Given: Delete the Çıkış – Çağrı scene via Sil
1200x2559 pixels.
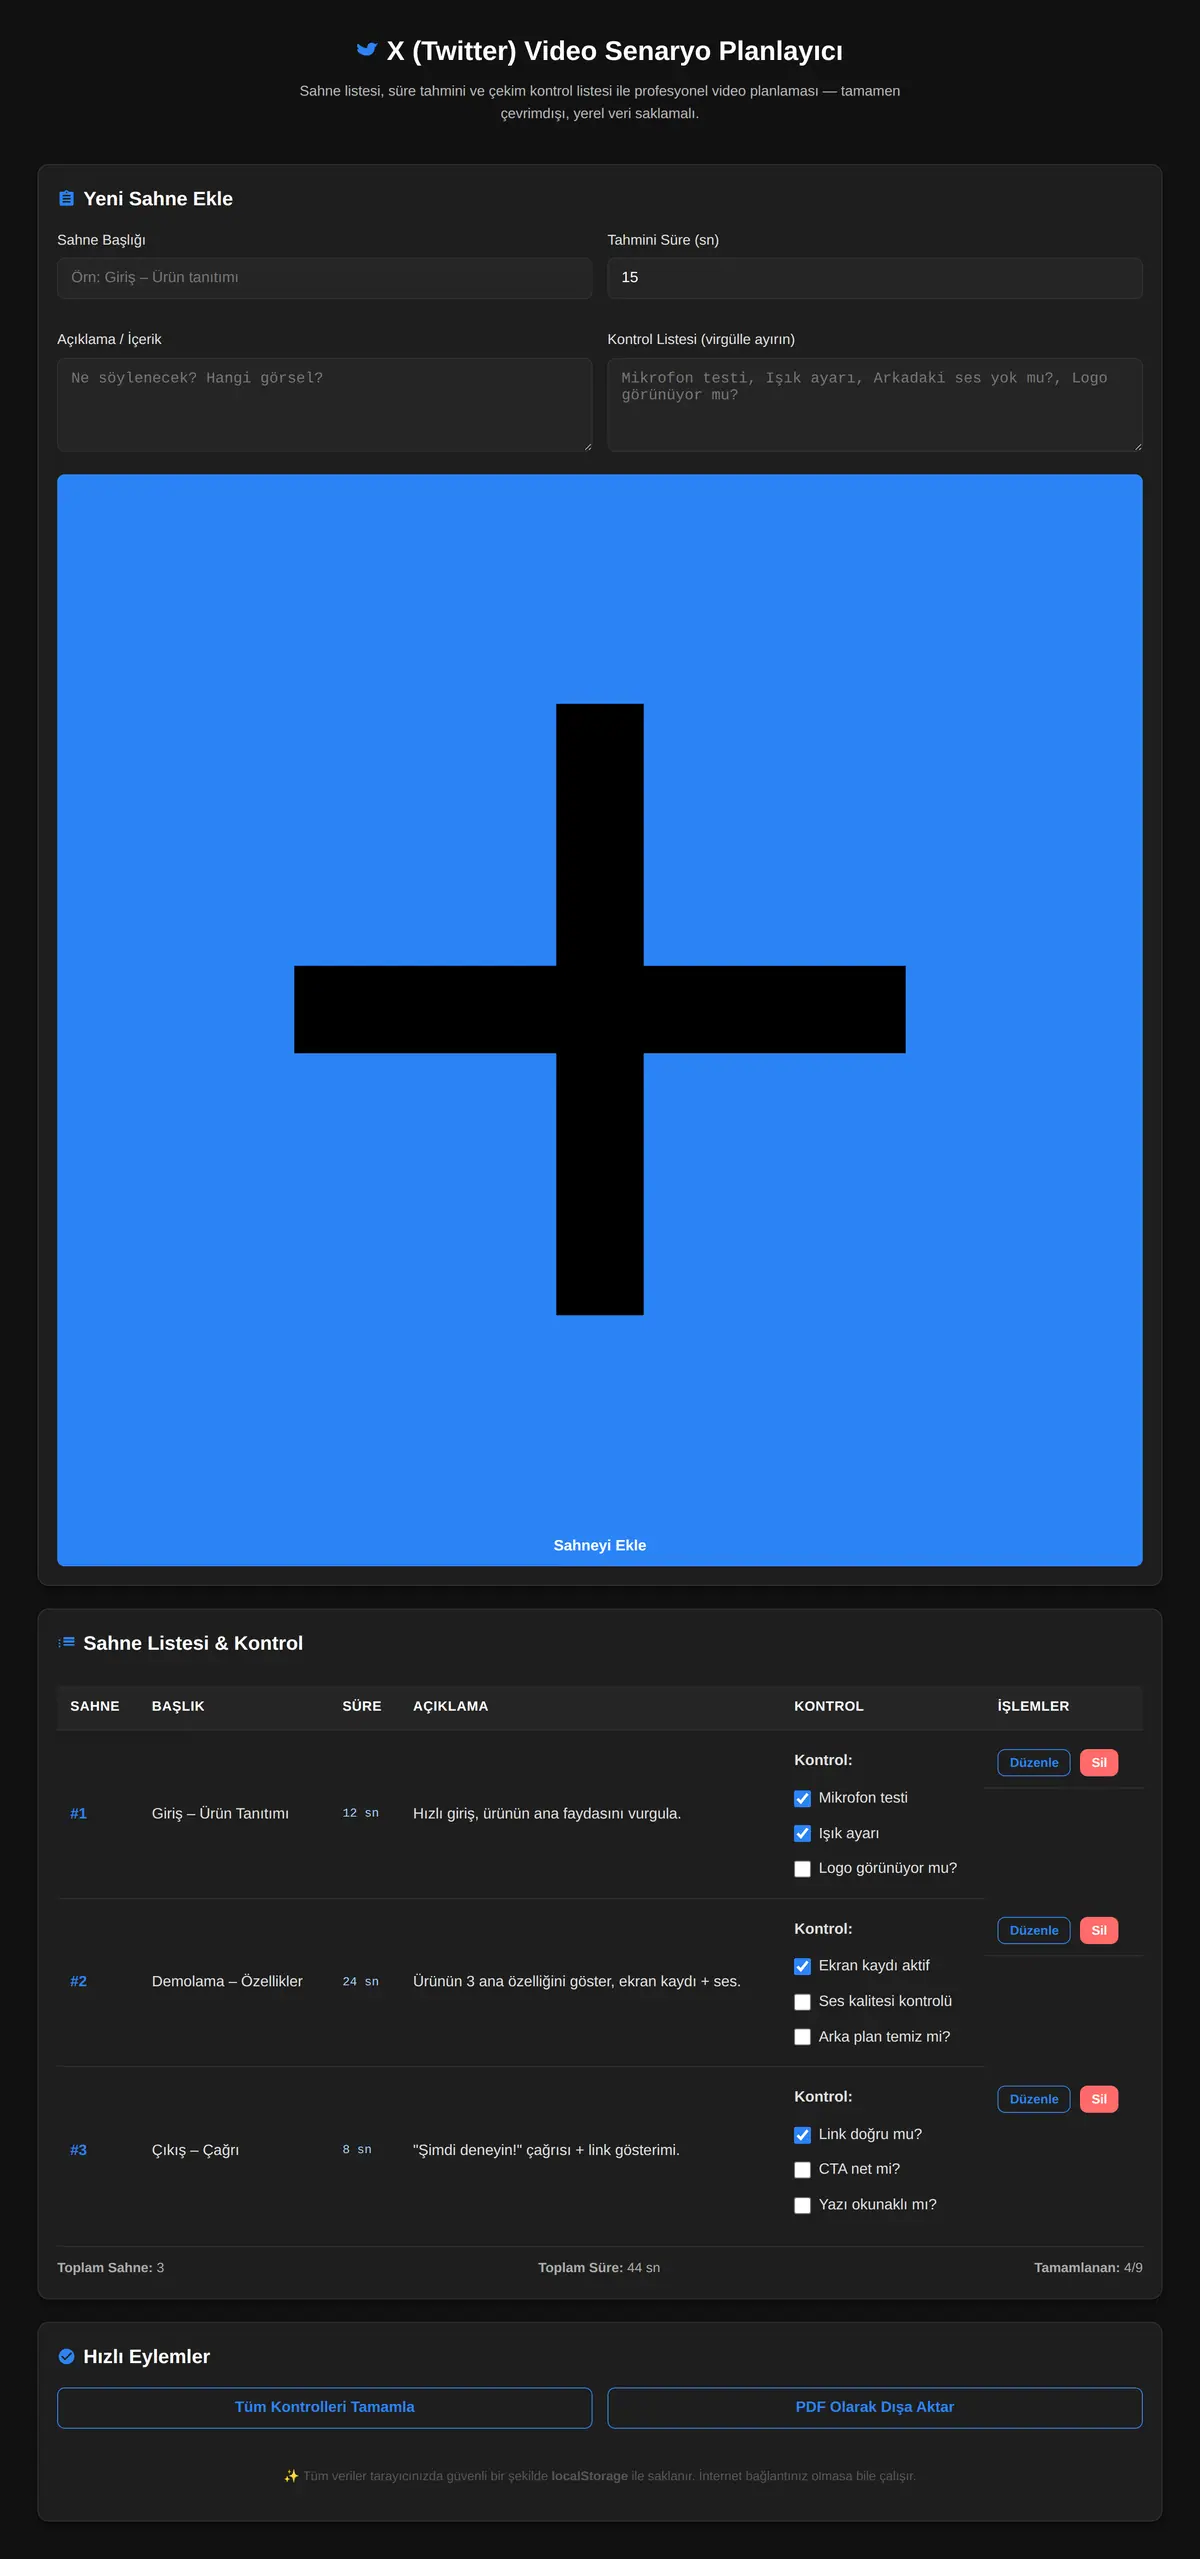Looking at the screenshot, I should 1099,2099.
